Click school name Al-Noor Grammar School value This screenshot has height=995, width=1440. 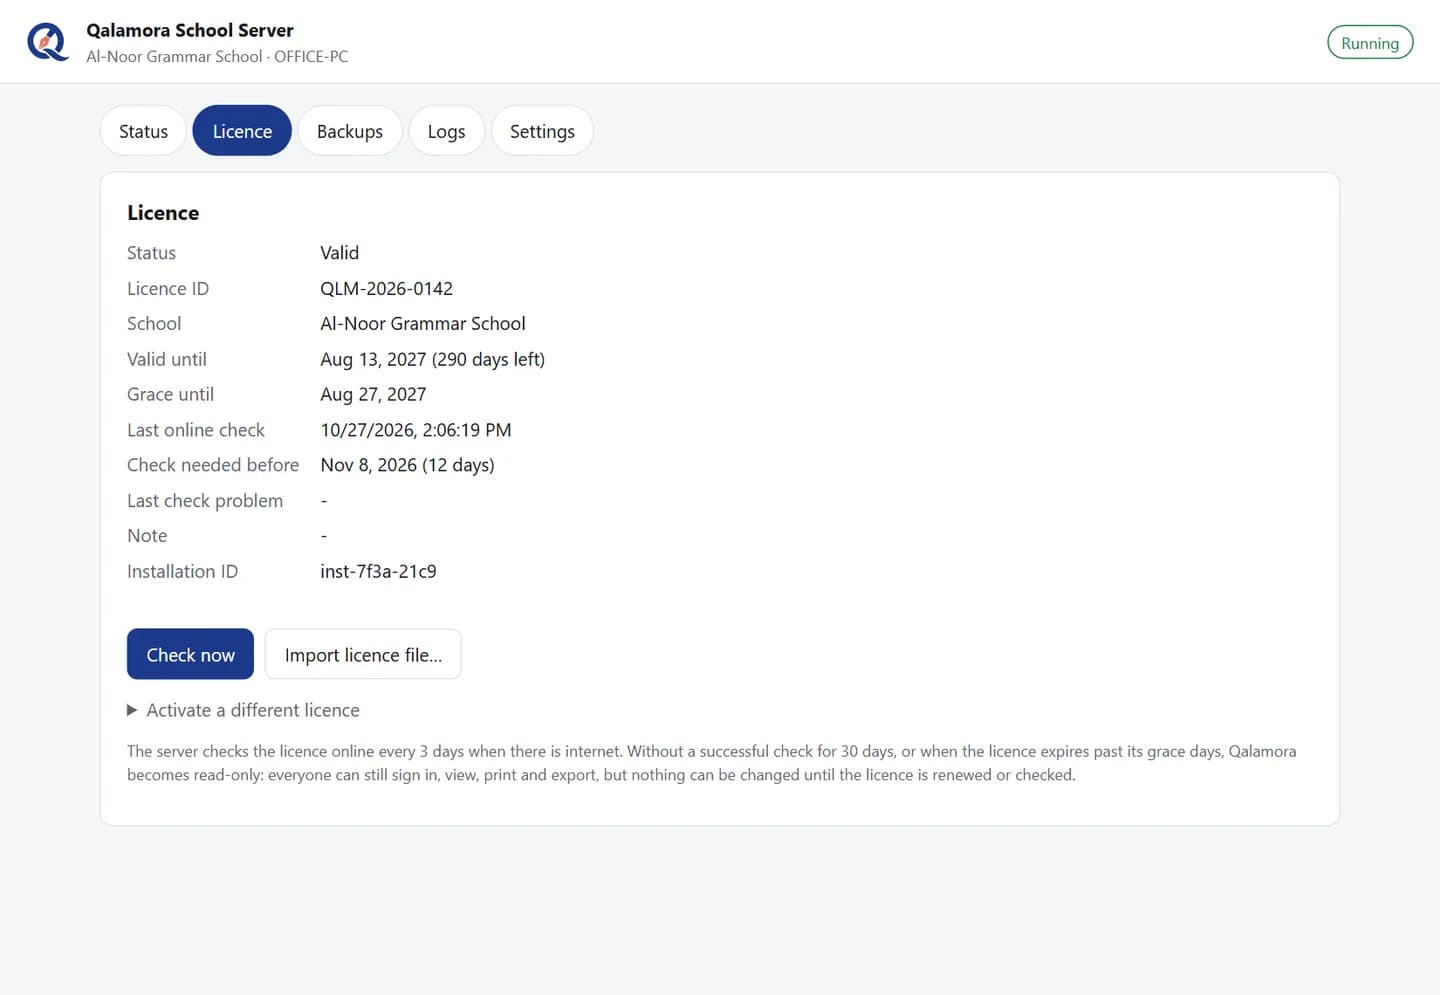click(423, 324)
